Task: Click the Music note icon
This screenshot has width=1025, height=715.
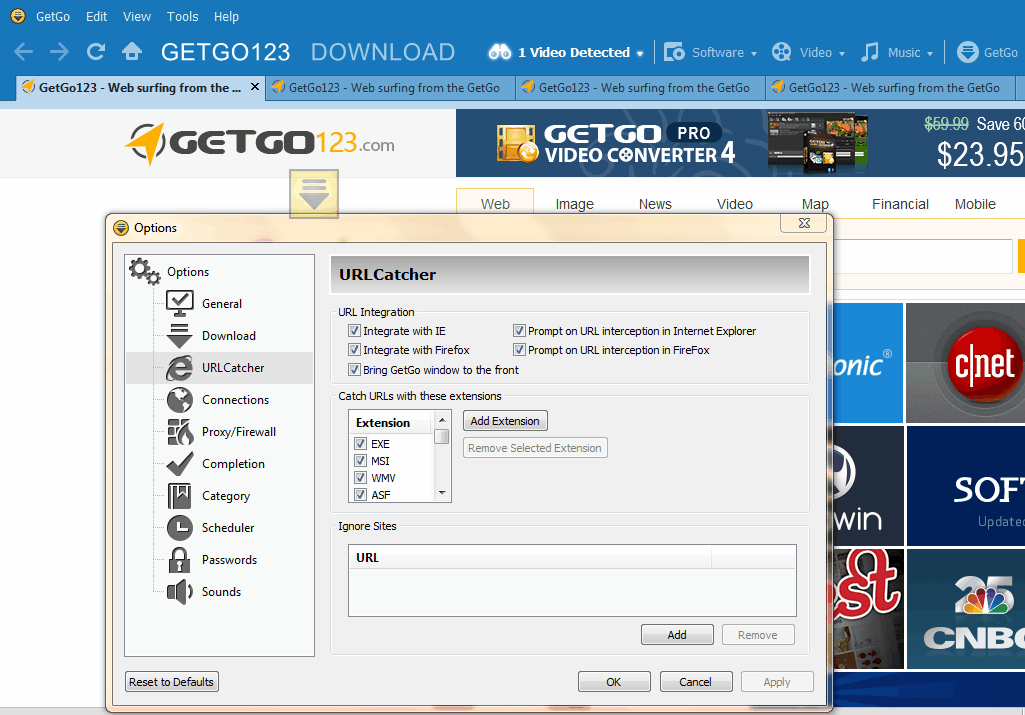Action: point(870,52)
